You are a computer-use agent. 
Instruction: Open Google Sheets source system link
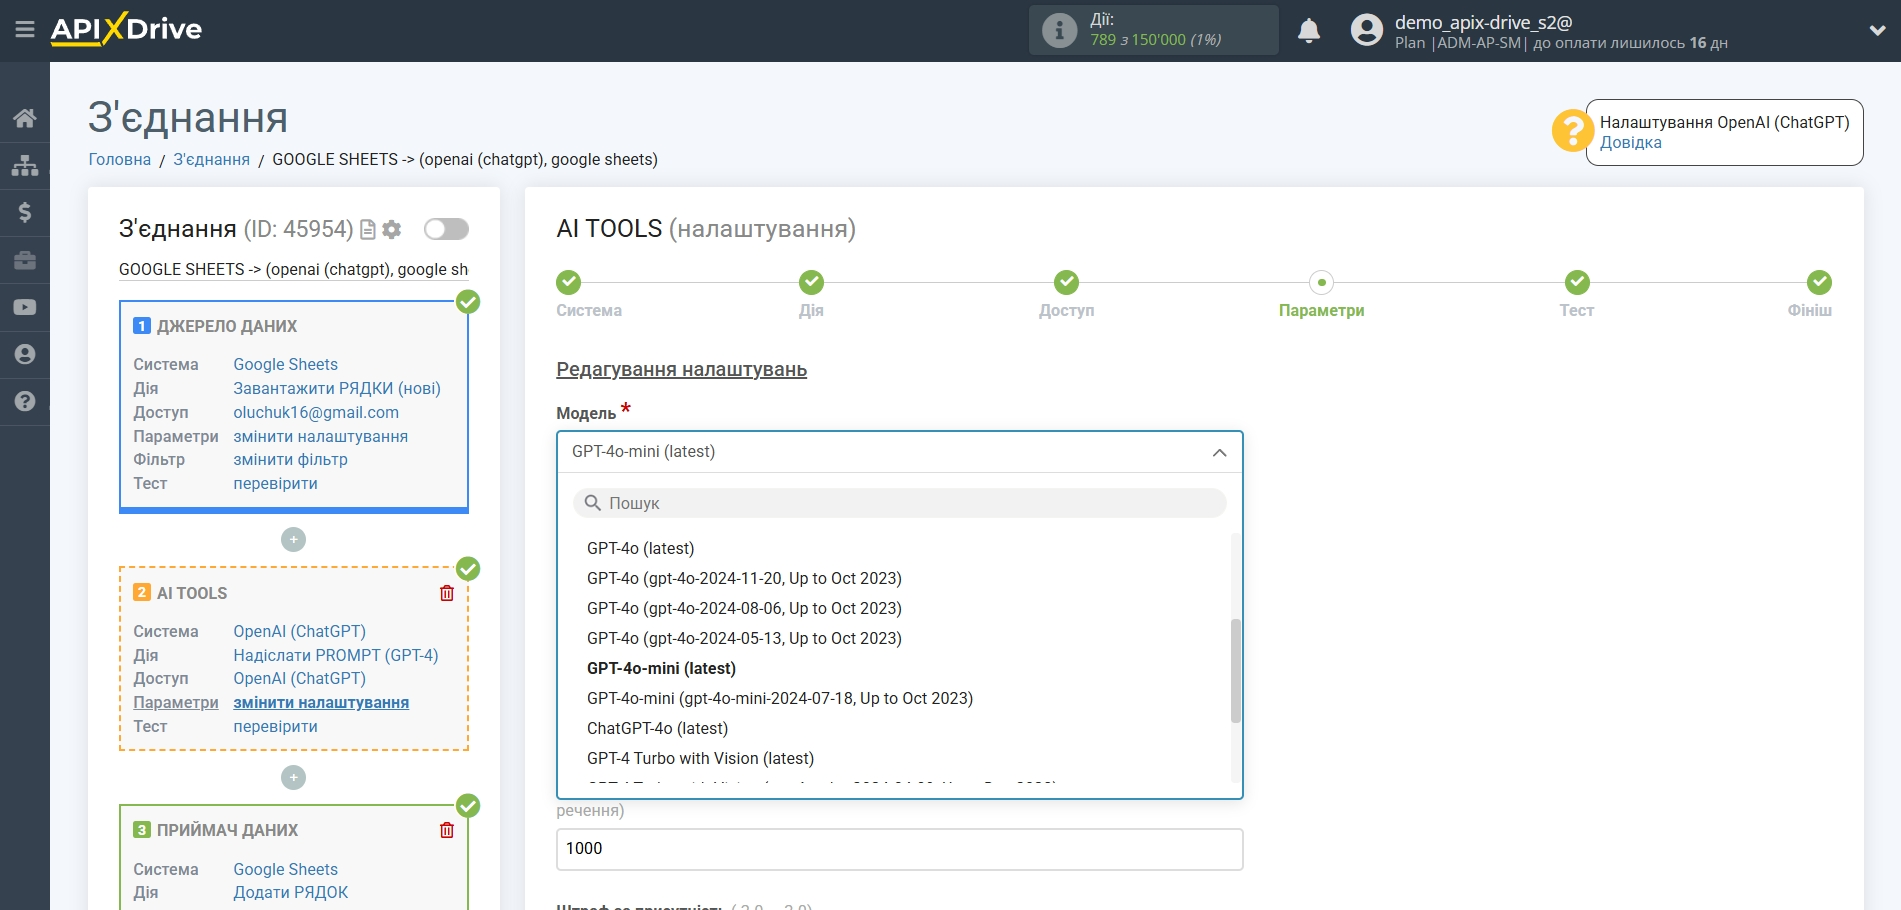click(x=285, y=365)
